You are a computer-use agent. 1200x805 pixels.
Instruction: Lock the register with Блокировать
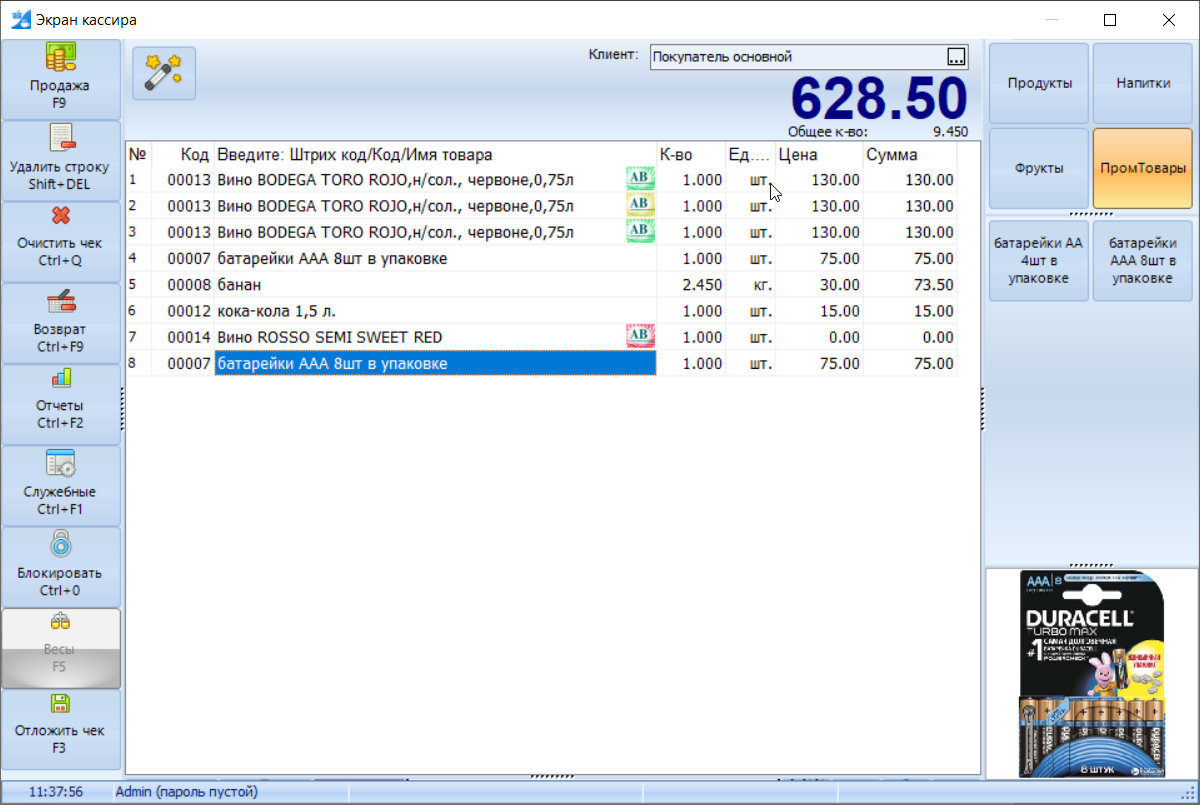[61, 566]
